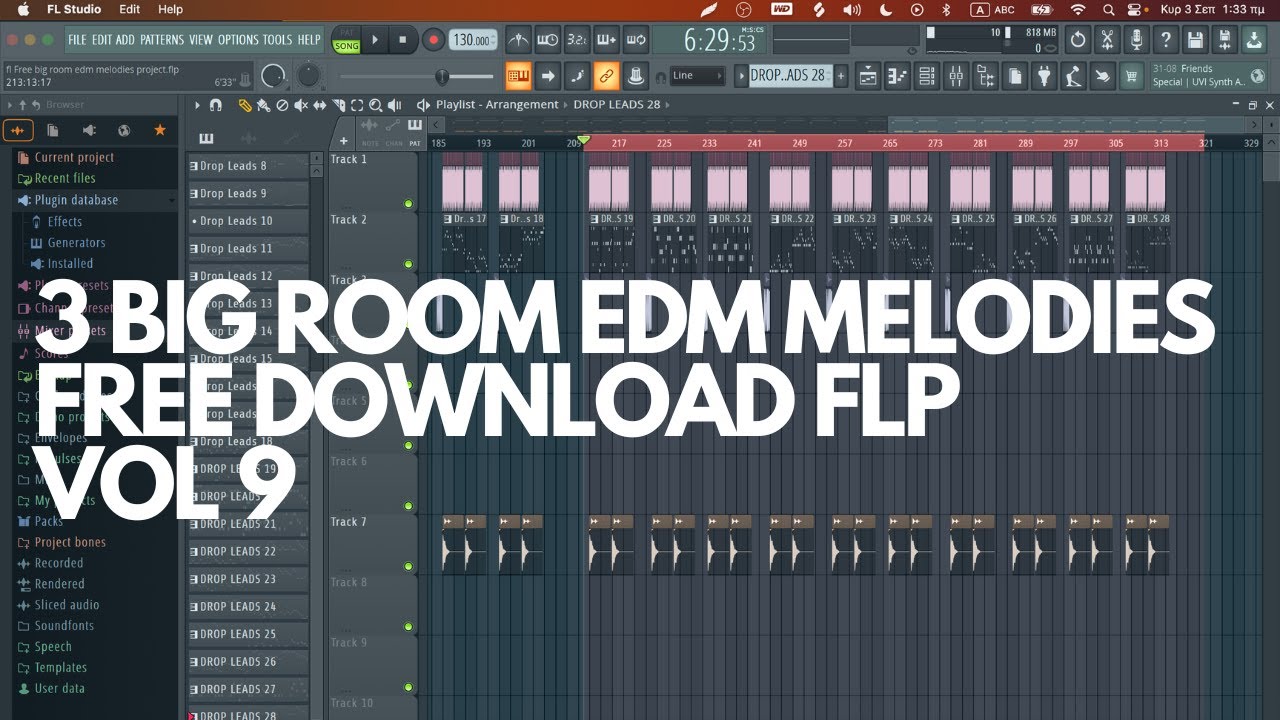
Task: Click the master volume knob
Action: (x=272, y=75)
